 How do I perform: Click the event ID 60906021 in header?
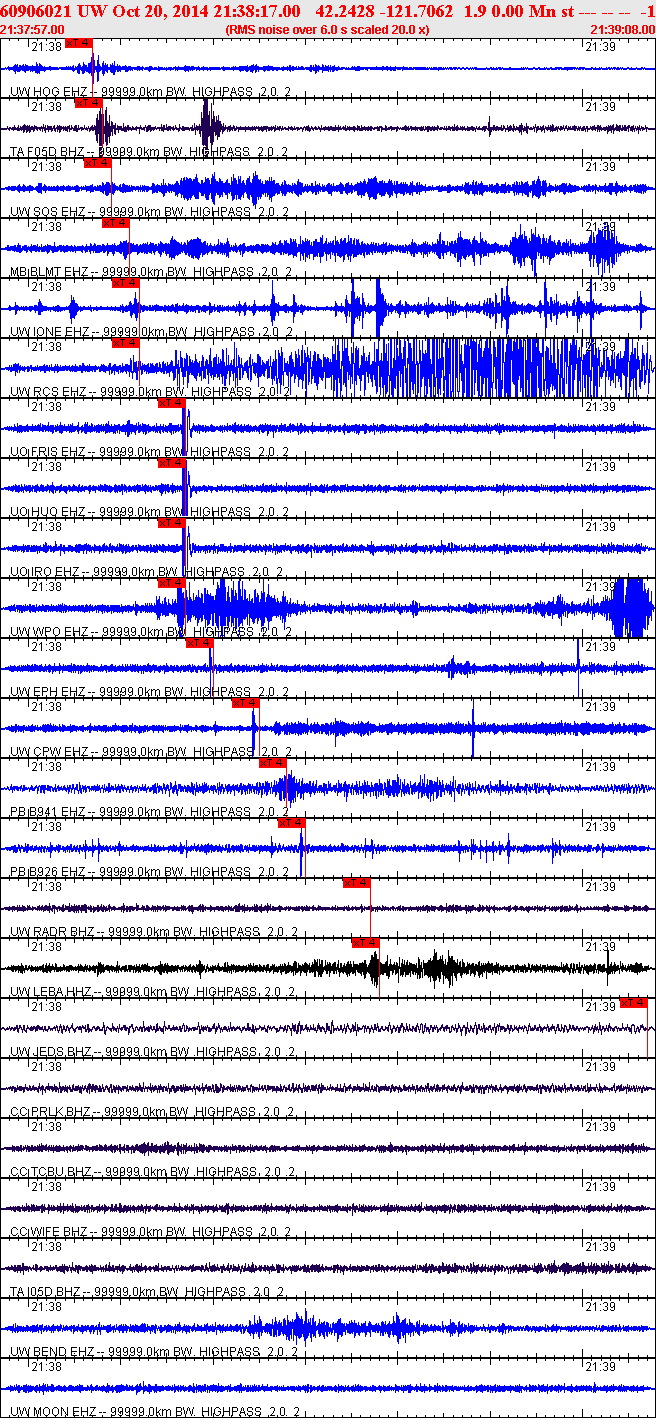point(36,10)
